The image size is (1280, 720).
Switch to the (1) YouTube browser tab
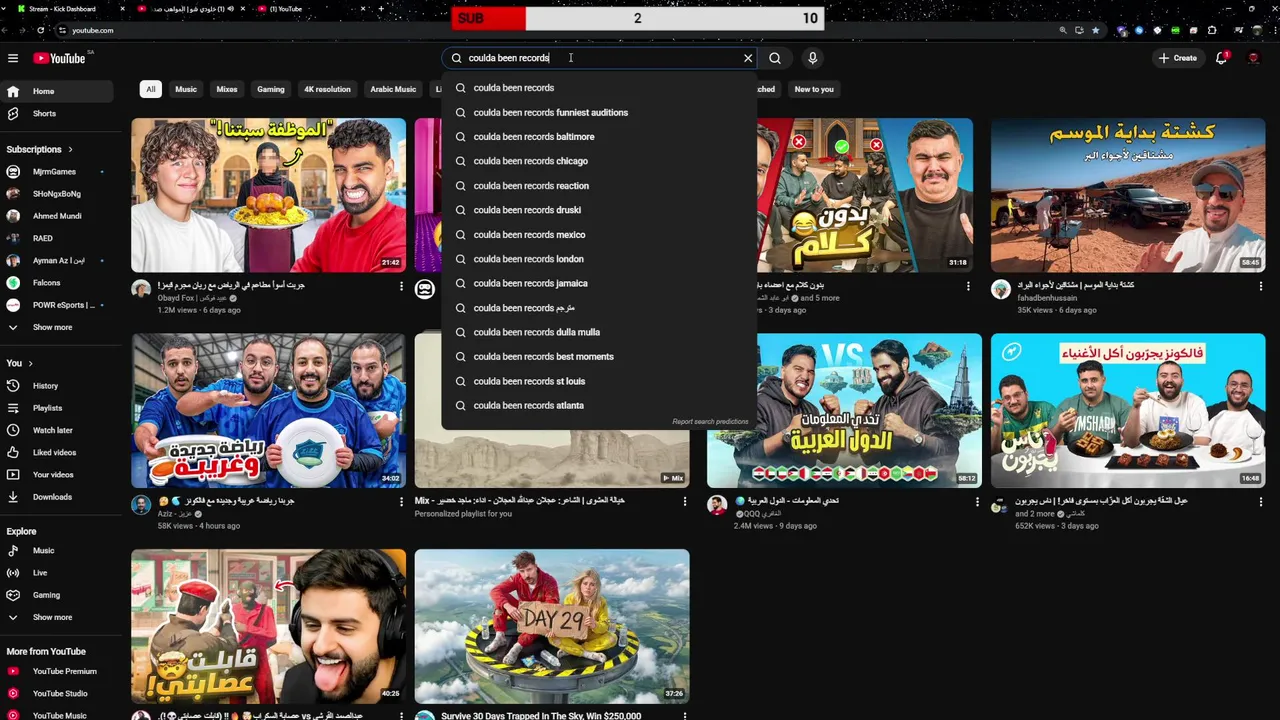click(x=310, y=9)
